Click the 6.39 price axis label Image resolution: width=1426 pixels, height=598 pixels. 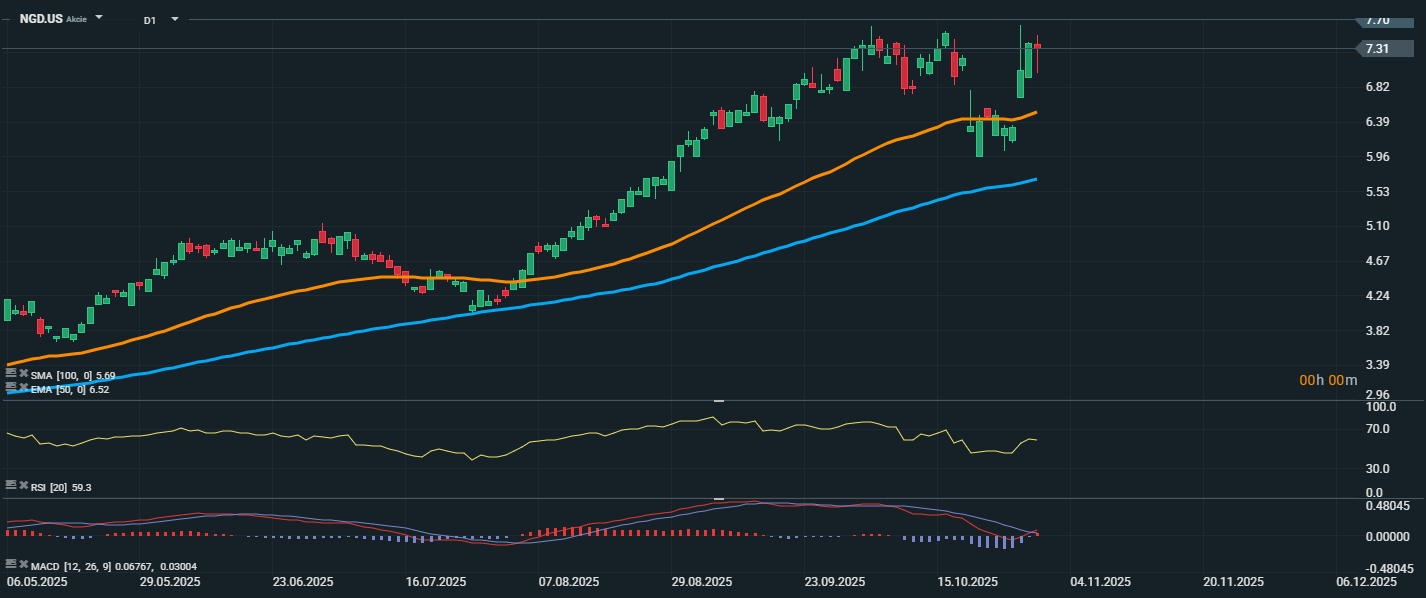point(1378,122)
